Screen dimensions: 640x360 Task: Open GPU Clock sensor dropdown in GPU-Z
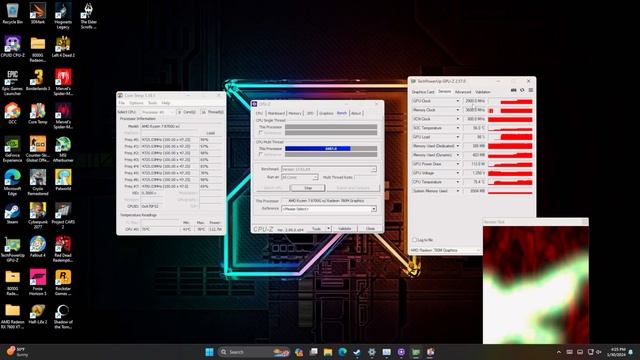(x=458, y=101)
